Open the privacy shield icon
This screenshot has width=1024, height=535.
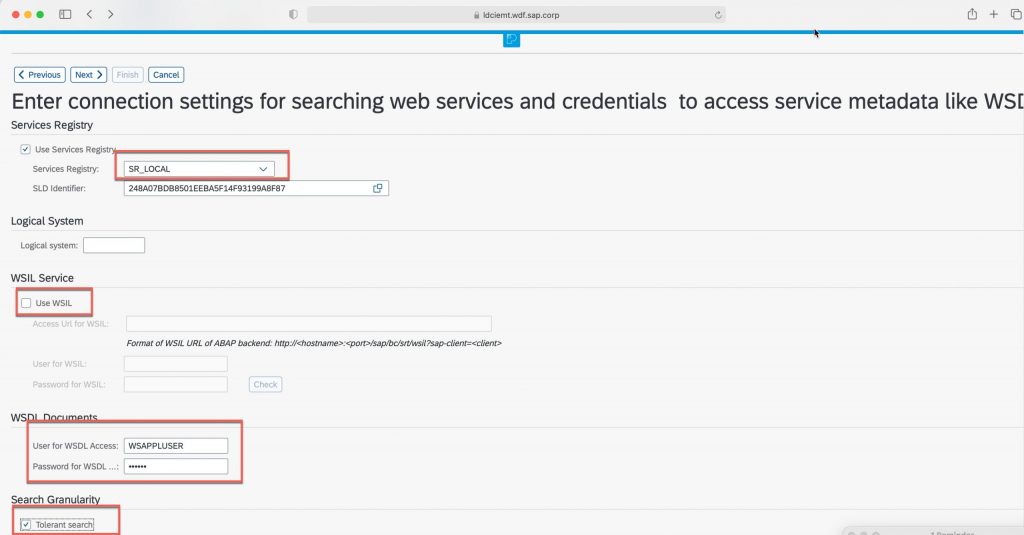pos(293,14)
